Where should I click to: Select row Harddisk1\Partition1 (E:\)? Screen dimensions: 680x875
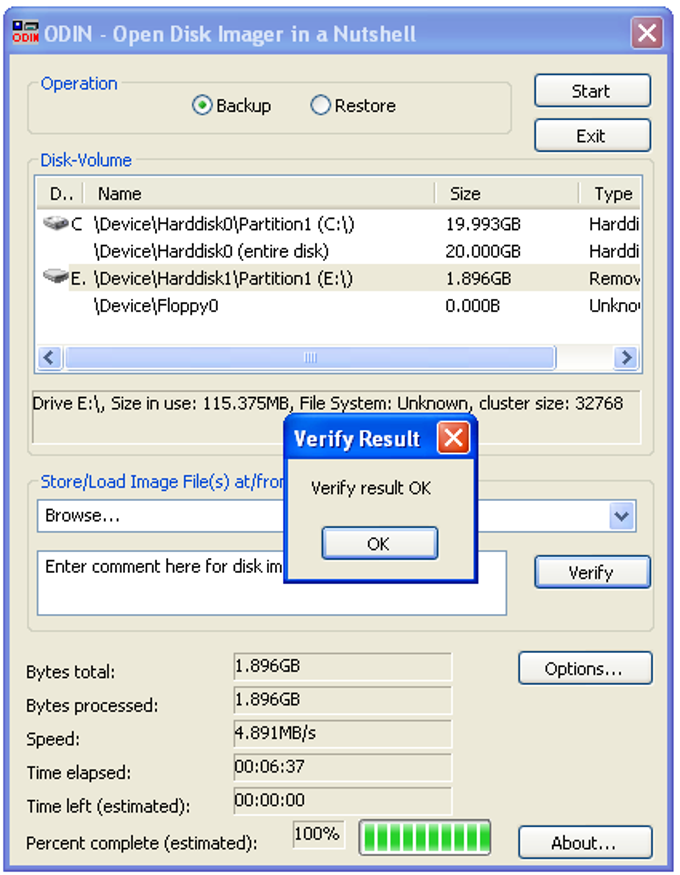(x=339, y=278)
